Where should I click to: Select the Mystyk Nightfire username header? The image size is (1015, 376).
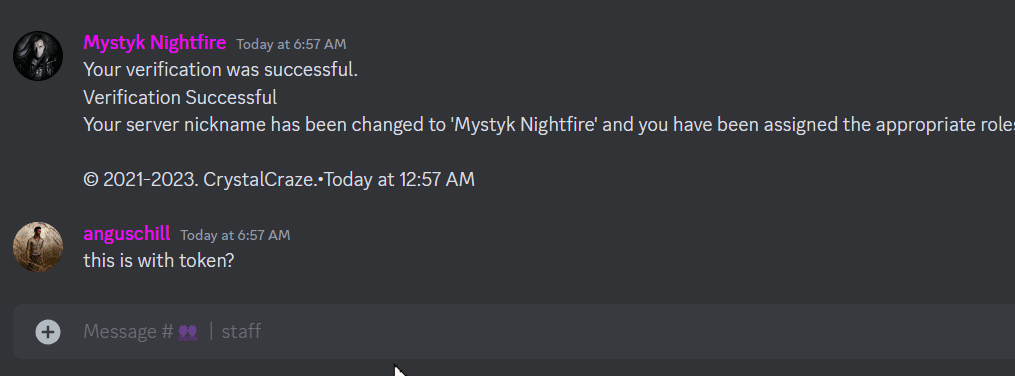pos(155,43)
